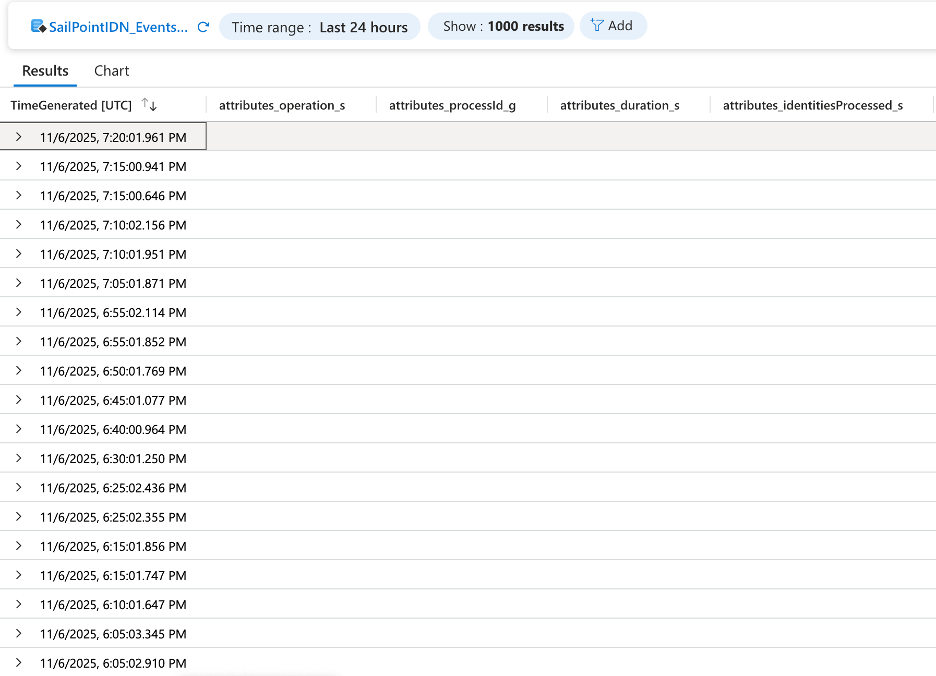Screen dimensions: 936x676
Task: Select timestamp 11/6/2025, 7:15:00.646 PM
Action: [113, 196]
